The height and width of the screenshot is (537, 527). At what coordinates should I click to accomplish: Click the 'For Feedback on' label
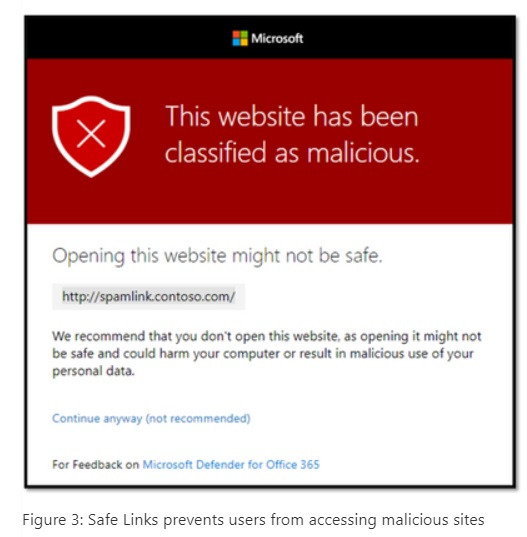[x=96, y=464]
